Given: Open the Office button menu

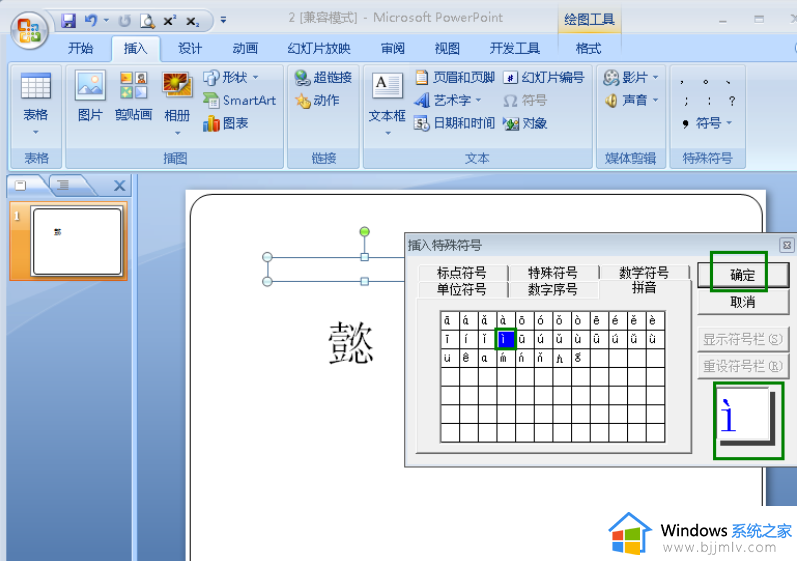Looking at the screenshot, I should pos(29,30).
